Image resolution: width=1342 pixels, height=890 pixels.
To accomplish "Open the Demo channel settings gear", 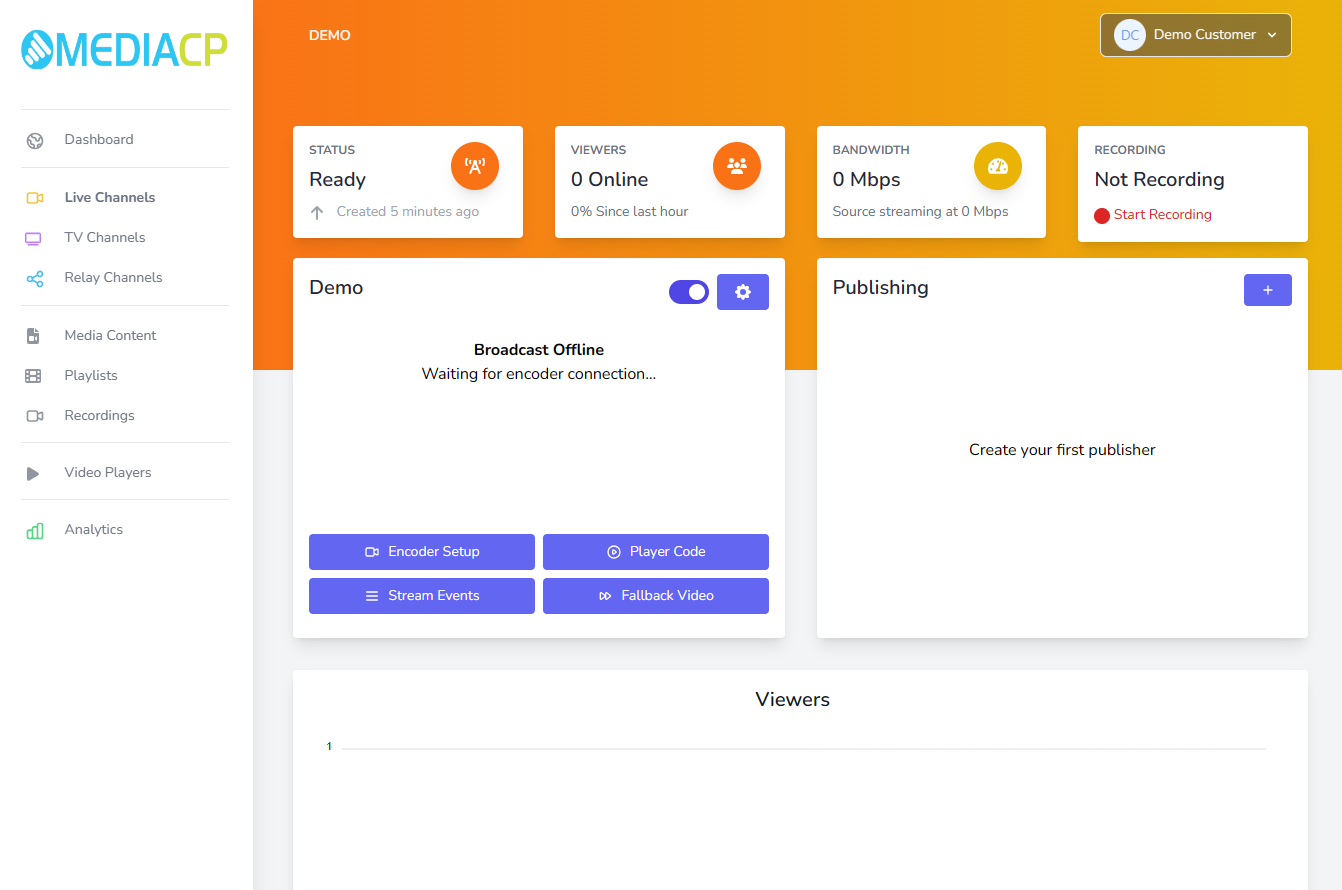I will [x=743, y=291].
